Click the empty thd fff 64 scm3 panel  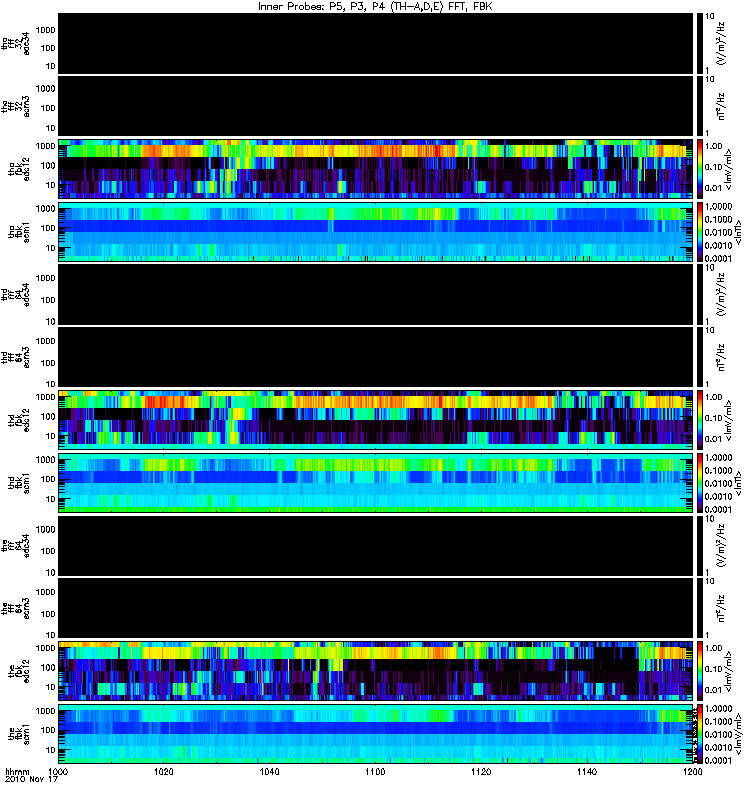(x=376, y=357)
